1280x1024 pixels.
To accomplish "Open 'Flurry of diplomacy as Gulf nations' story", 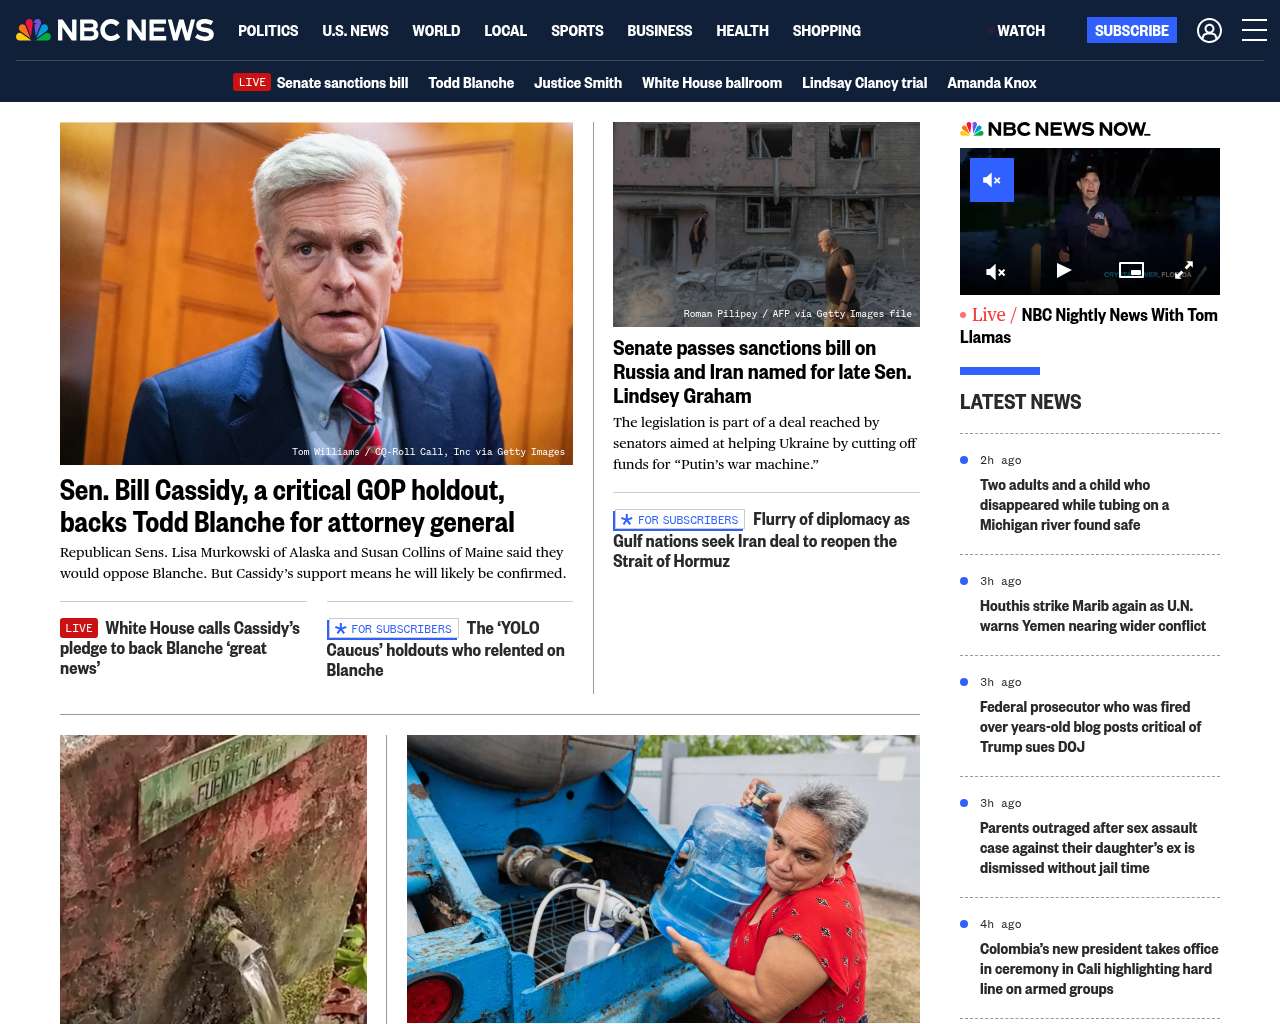I will 761,541.
